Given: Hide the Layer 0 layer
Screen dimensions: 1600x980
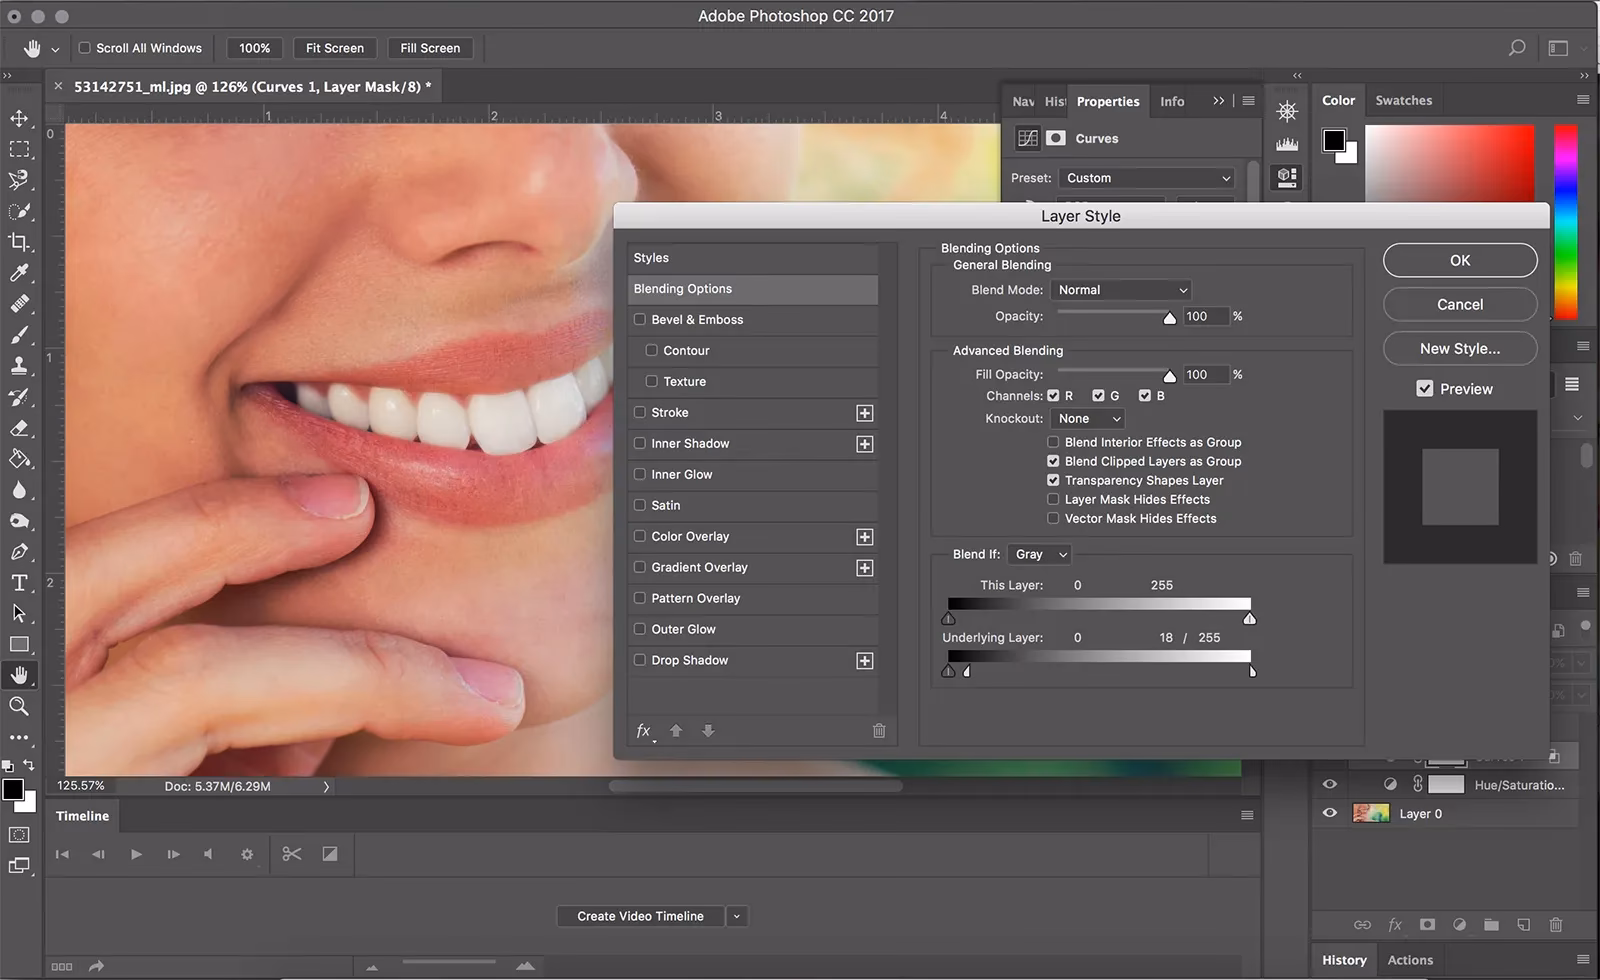Looking at the screenshot, I should coord(1329,813).
